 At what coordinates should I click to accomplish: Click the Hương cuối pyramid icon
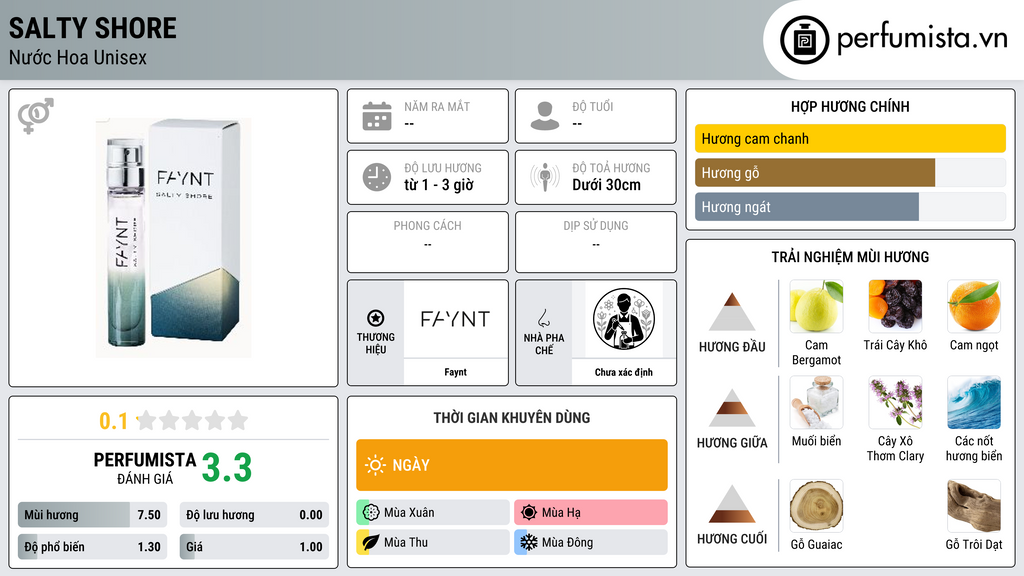click(732, 504)
